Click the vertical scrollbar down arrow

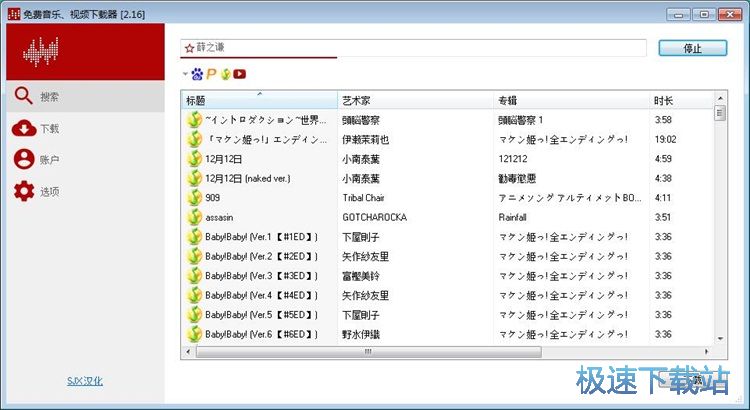[720, 338]
